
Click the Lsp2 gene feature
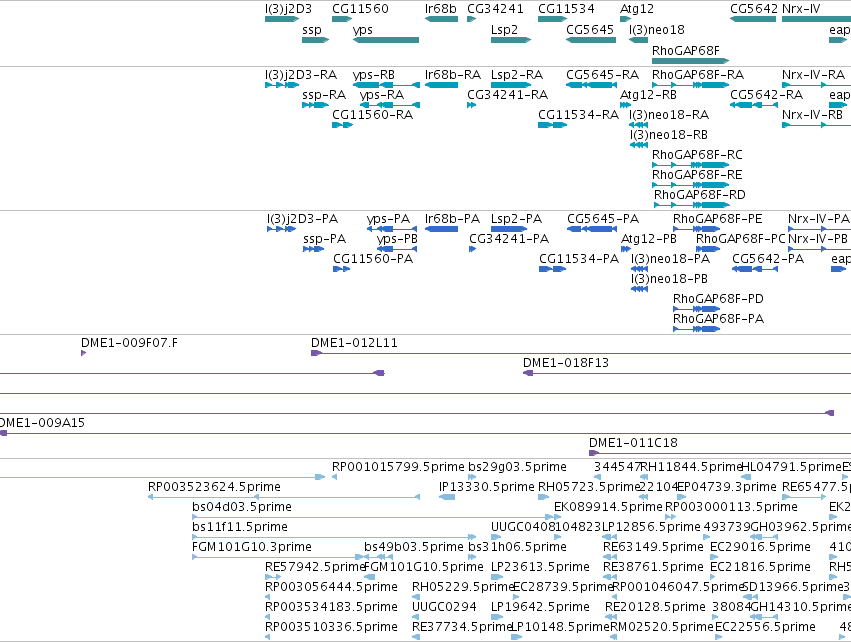click(x=511, y=40)
